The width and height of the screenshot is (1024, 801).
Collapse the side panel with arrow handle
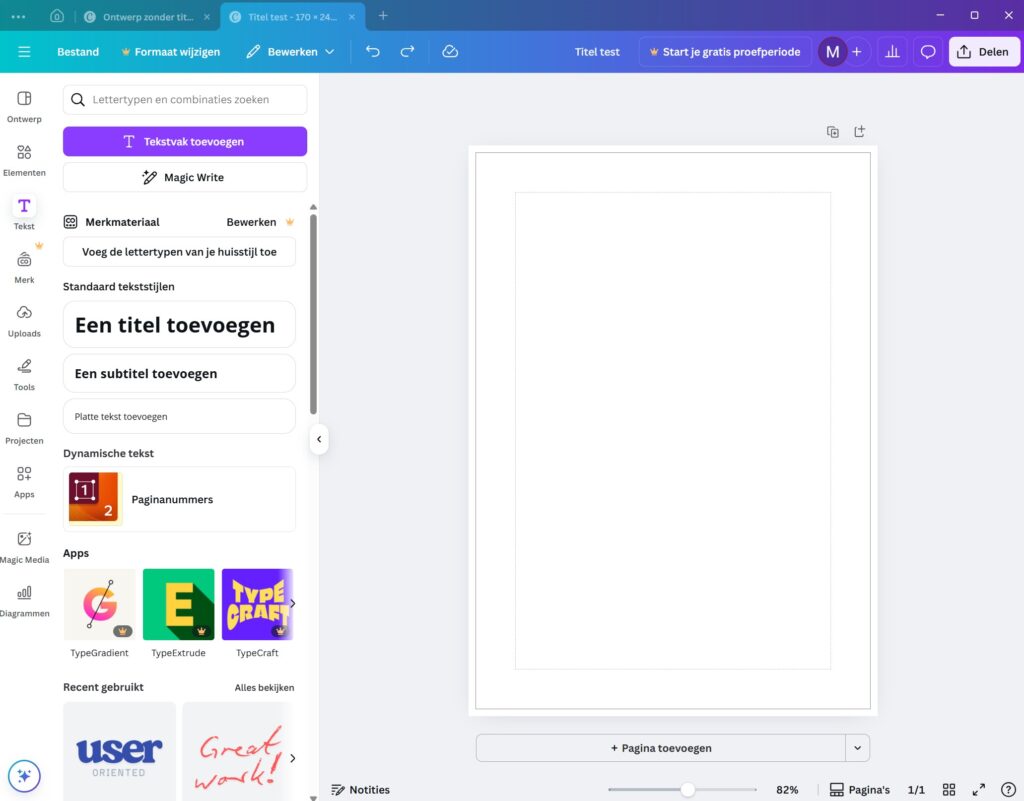(319, 439)
